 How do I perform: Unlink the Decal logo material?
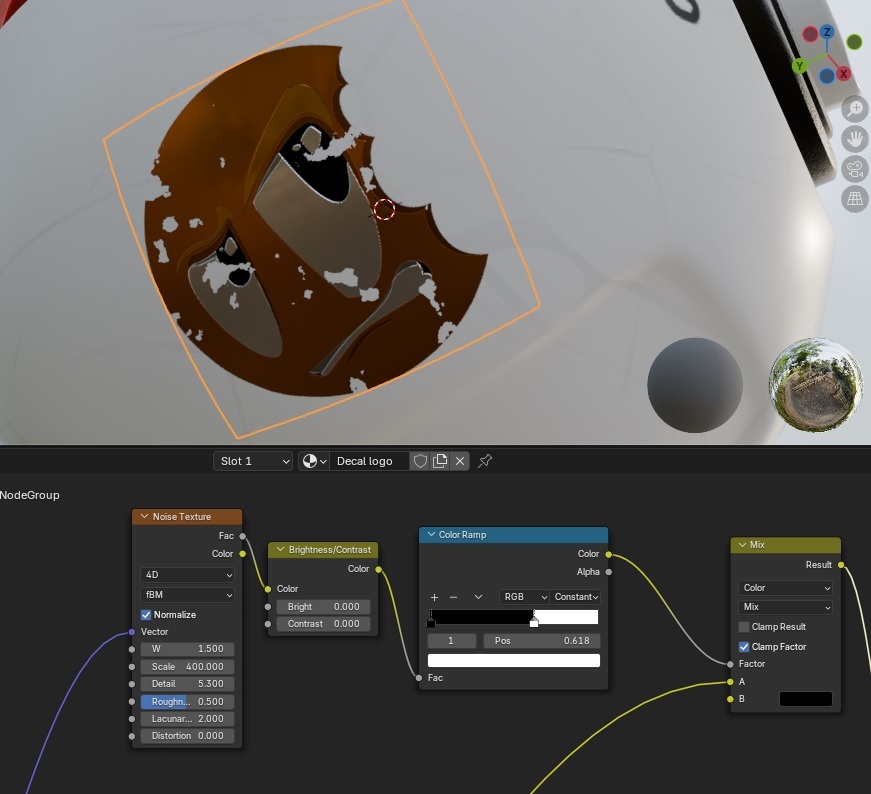point(460,461)
